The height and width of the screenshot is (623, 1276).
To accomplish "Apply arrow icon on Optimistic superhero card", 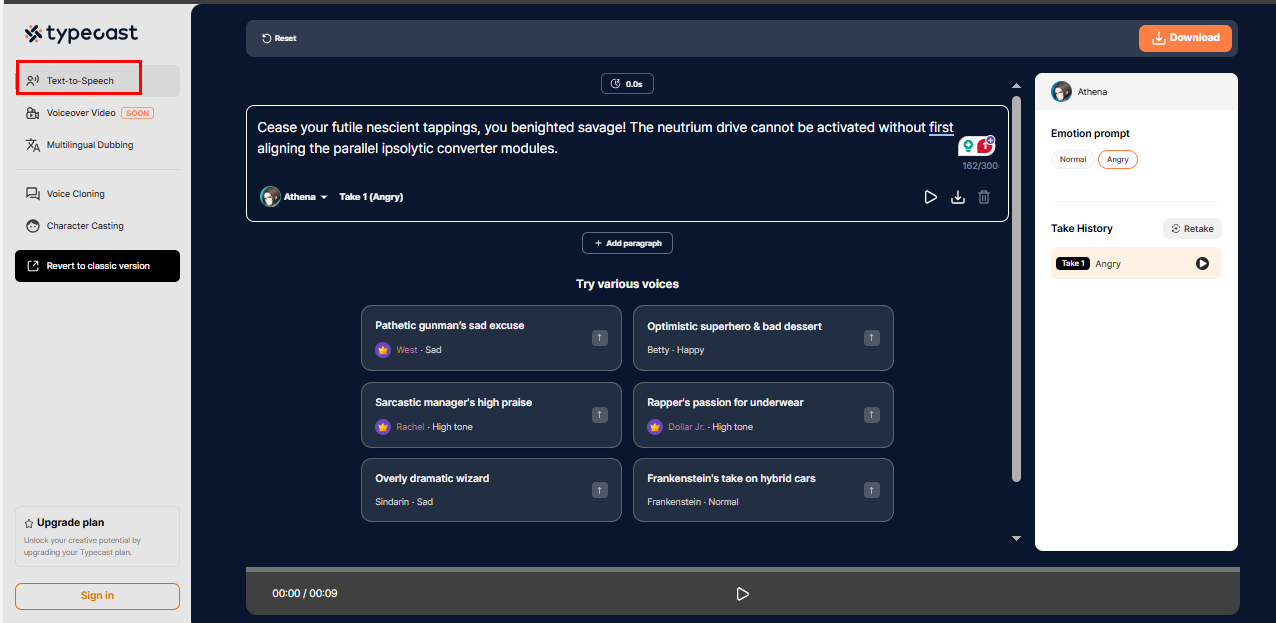I will click(872, 338).
